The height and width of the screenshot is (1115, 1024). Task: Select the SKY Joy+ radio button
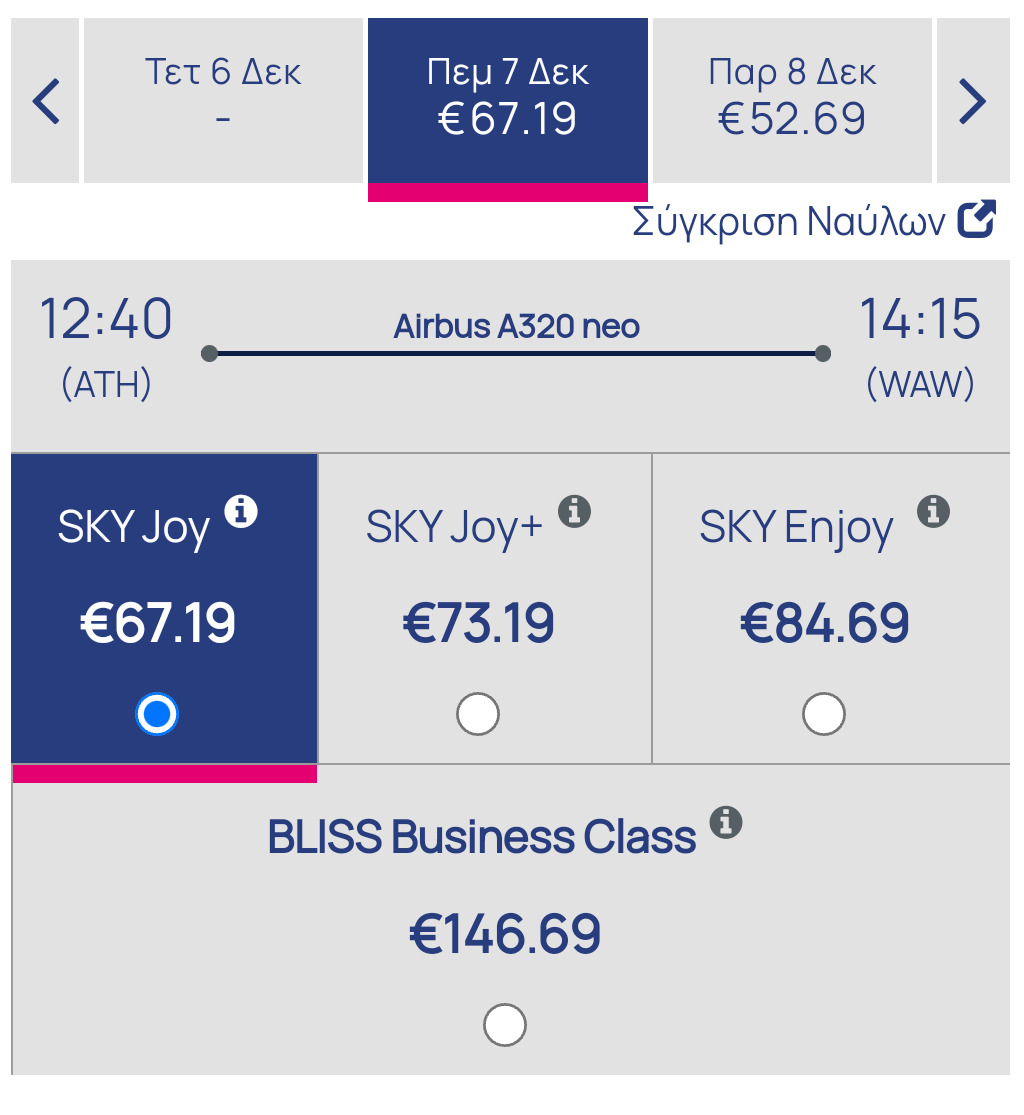click(x=478, y=714)
